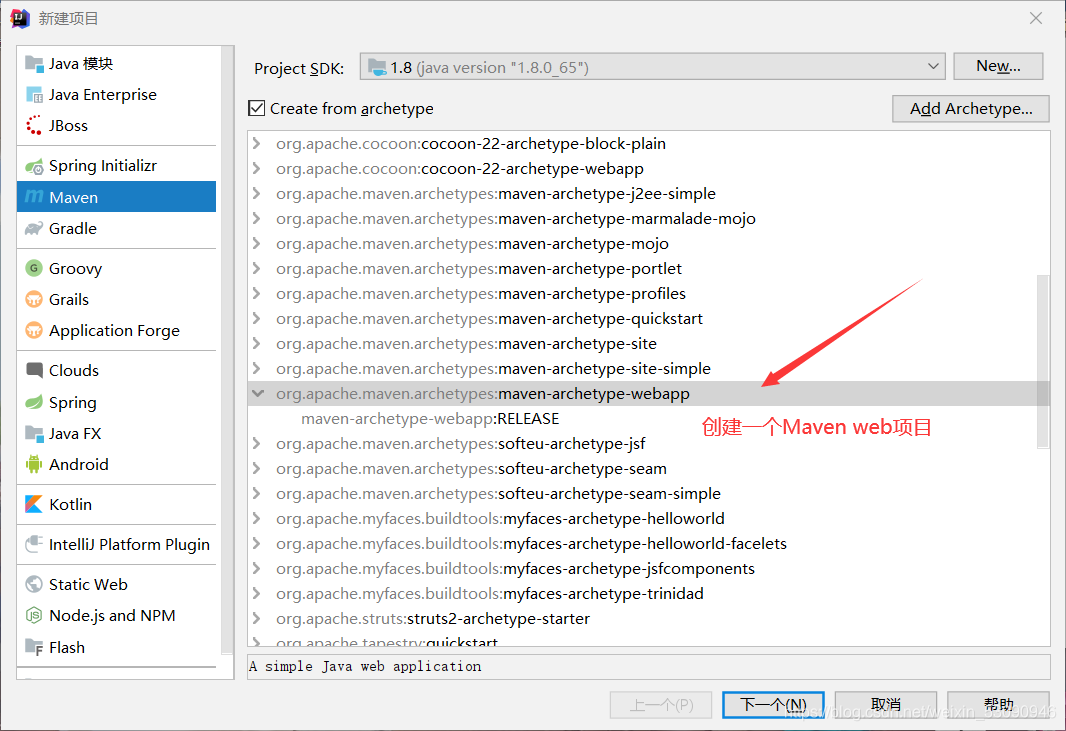Click the Gradle elephant icon
1066x731 pixels.
[34, 228]
